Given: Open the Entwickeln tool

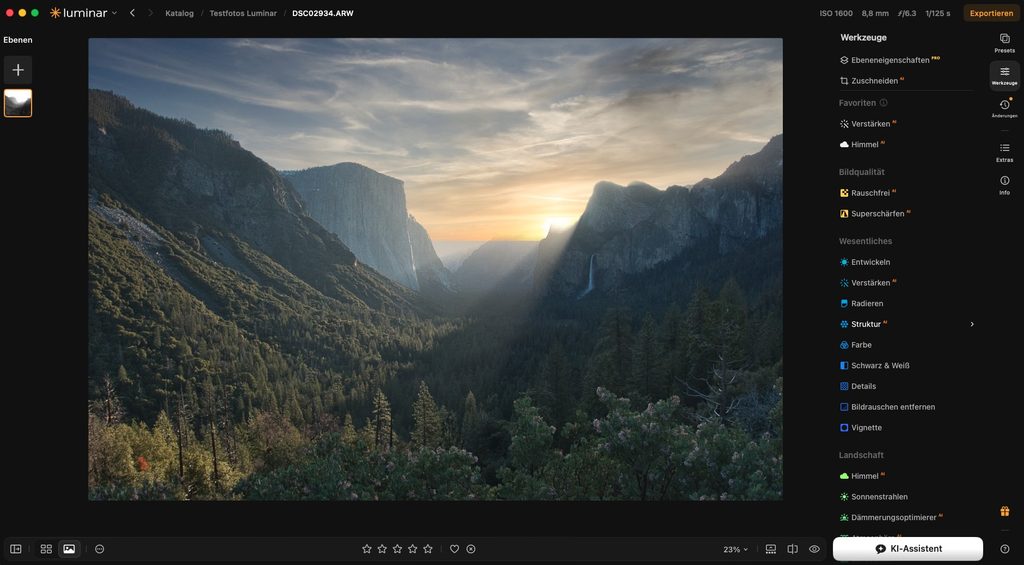Looking at the screenshot, I should pyautogui.click(x=865, y=262).
